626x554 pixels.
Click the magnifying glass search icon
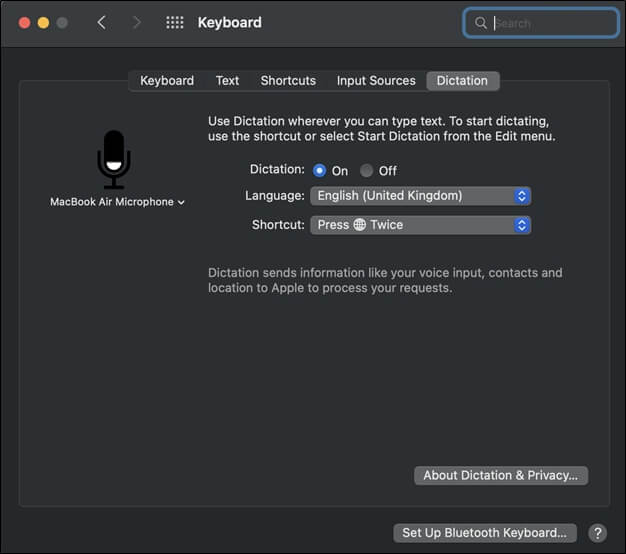click(481, 23)
